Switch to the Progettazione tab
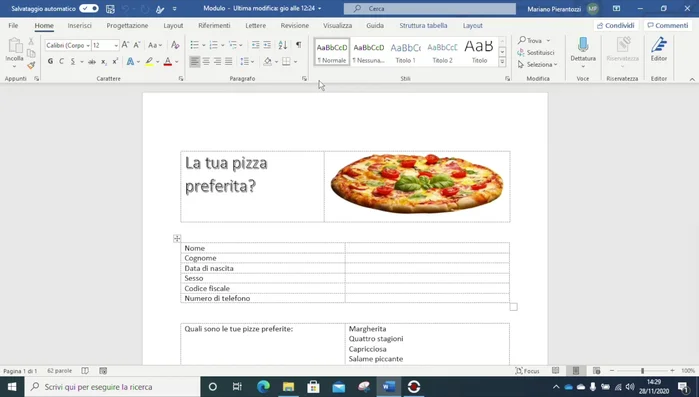Screen dimensions: 699x397 pos(127,26)
